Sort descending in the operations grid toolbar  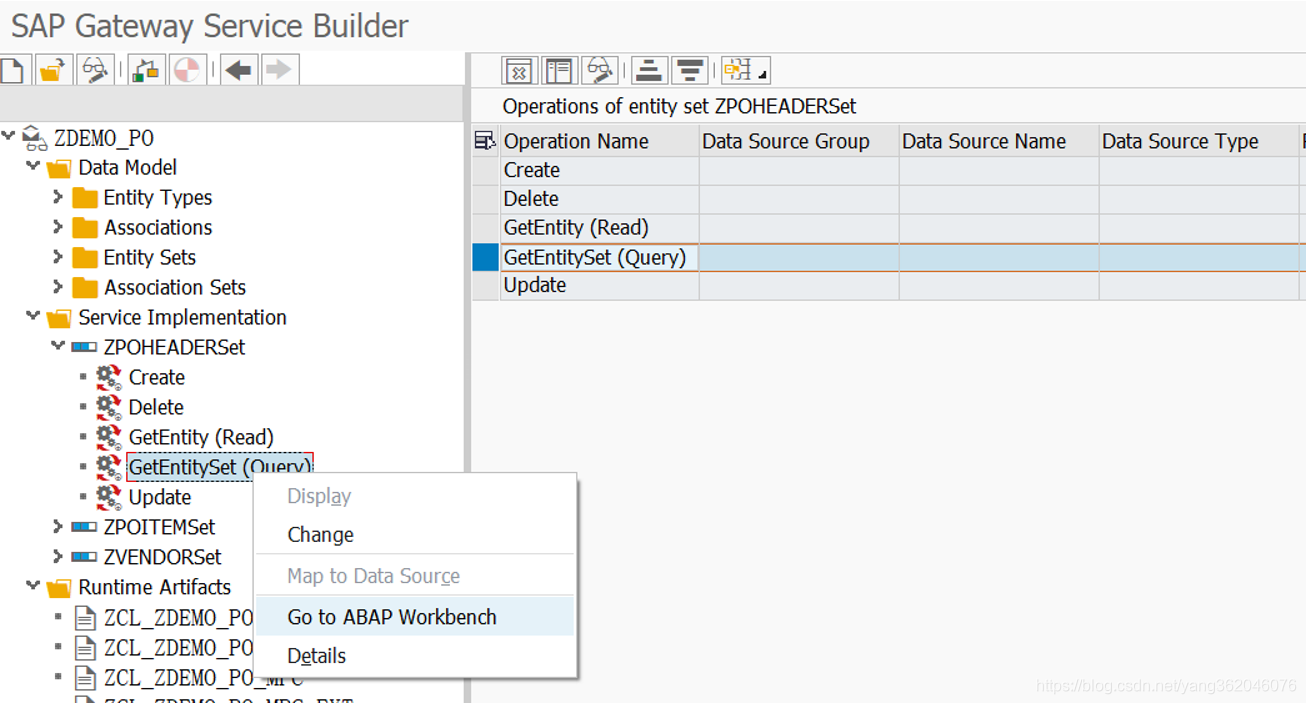(690, 70)
